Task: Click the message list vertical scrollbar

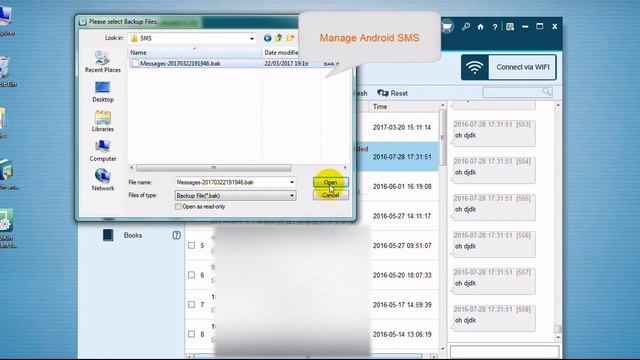Action: pos(442,137)
